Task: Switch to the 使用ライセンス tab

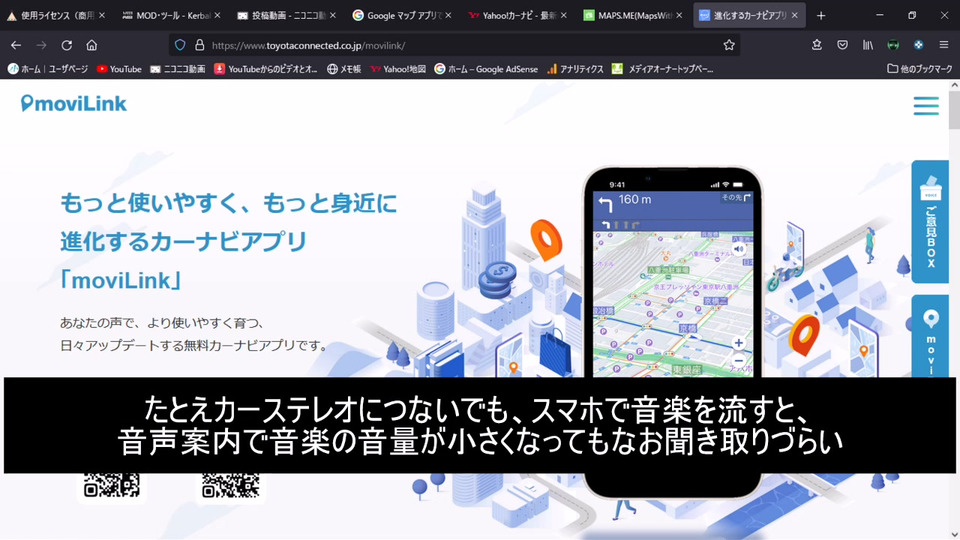Action: pyautogui.click(x=50, y=15)
